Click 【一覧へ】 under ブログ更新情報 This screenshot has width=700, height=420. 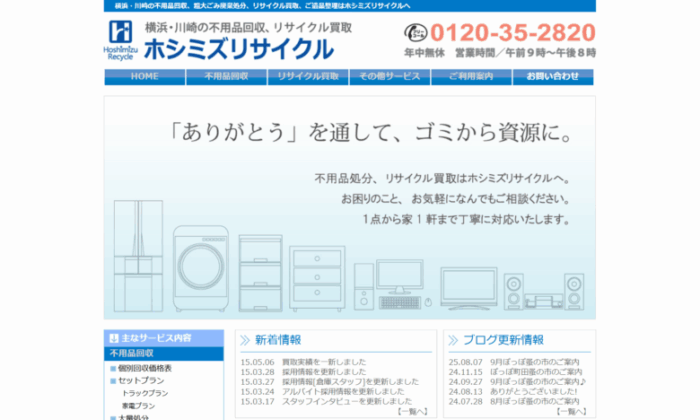pyautogui.click(x=571, y=412)
